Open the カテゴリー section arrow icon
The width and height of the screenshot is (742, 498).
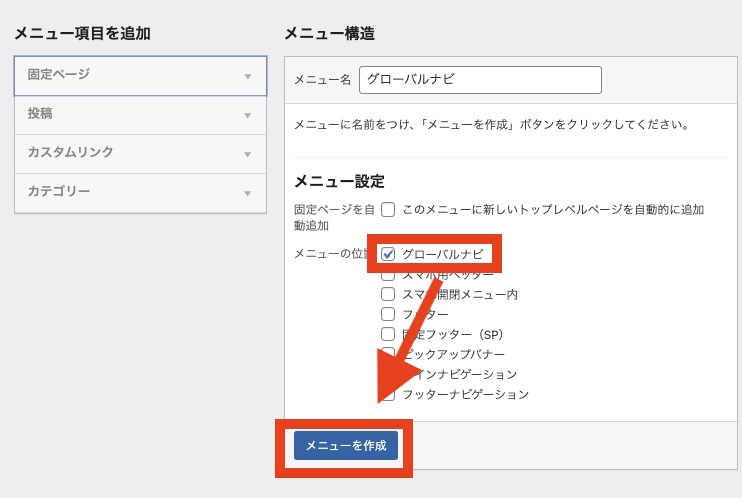(247, 193)
